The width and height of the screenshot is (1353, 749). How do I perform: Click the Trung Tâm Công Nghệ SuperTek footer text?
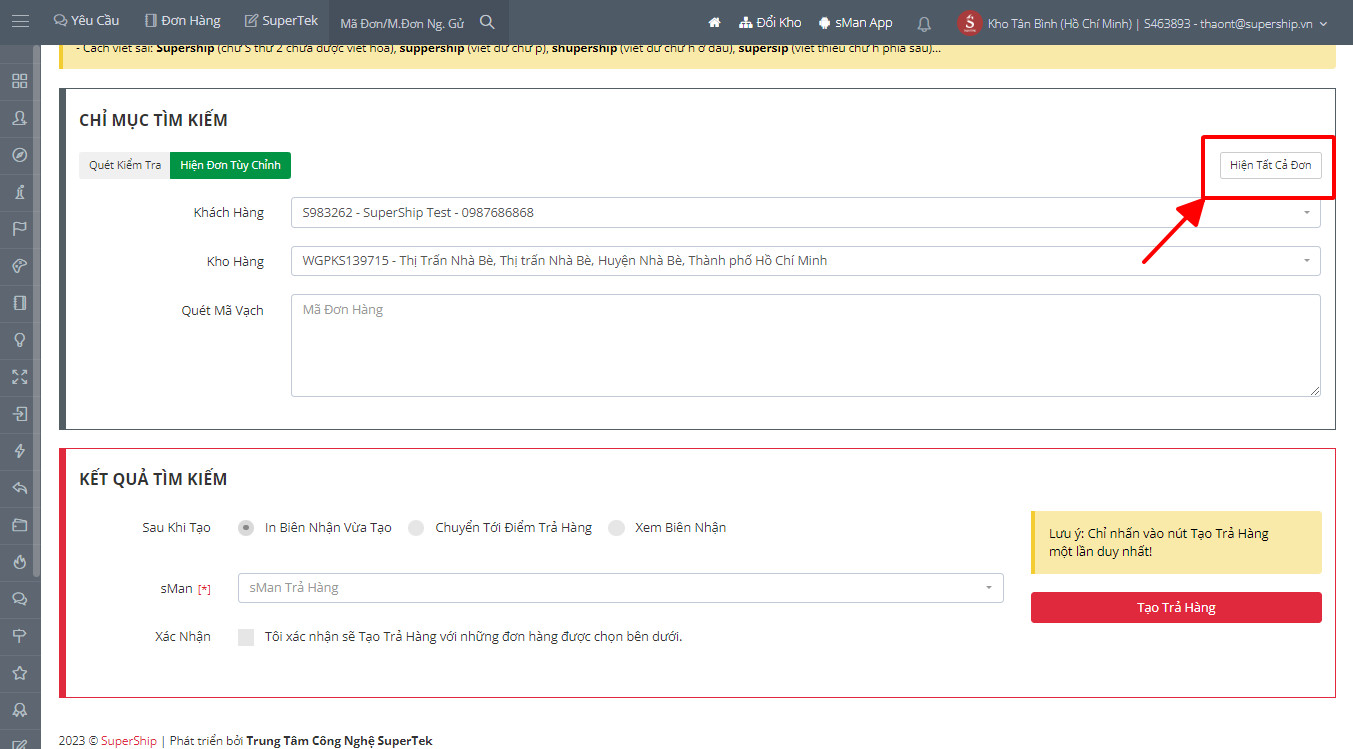[339, 741]
